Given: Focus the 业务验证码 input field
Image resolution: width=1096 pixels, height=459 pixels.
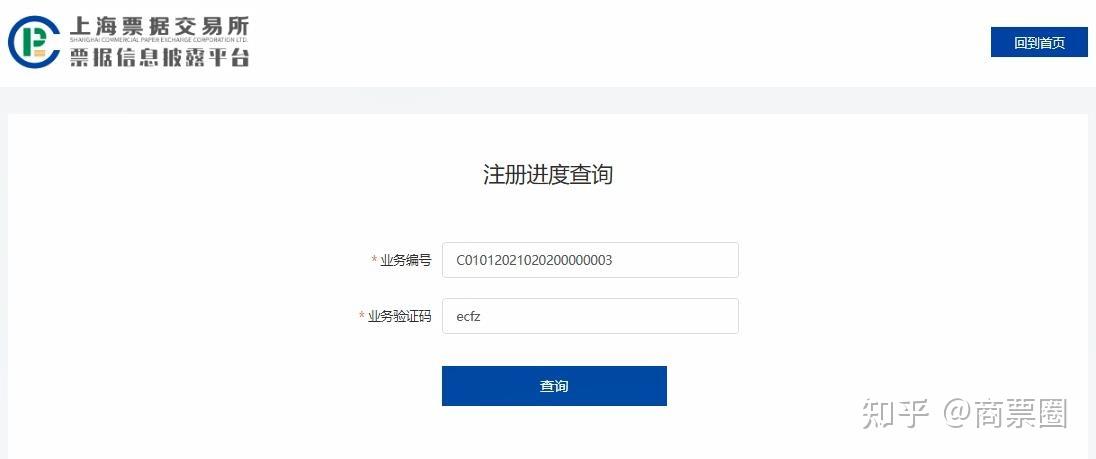Looking at the screenshot, I should point(590,316).
